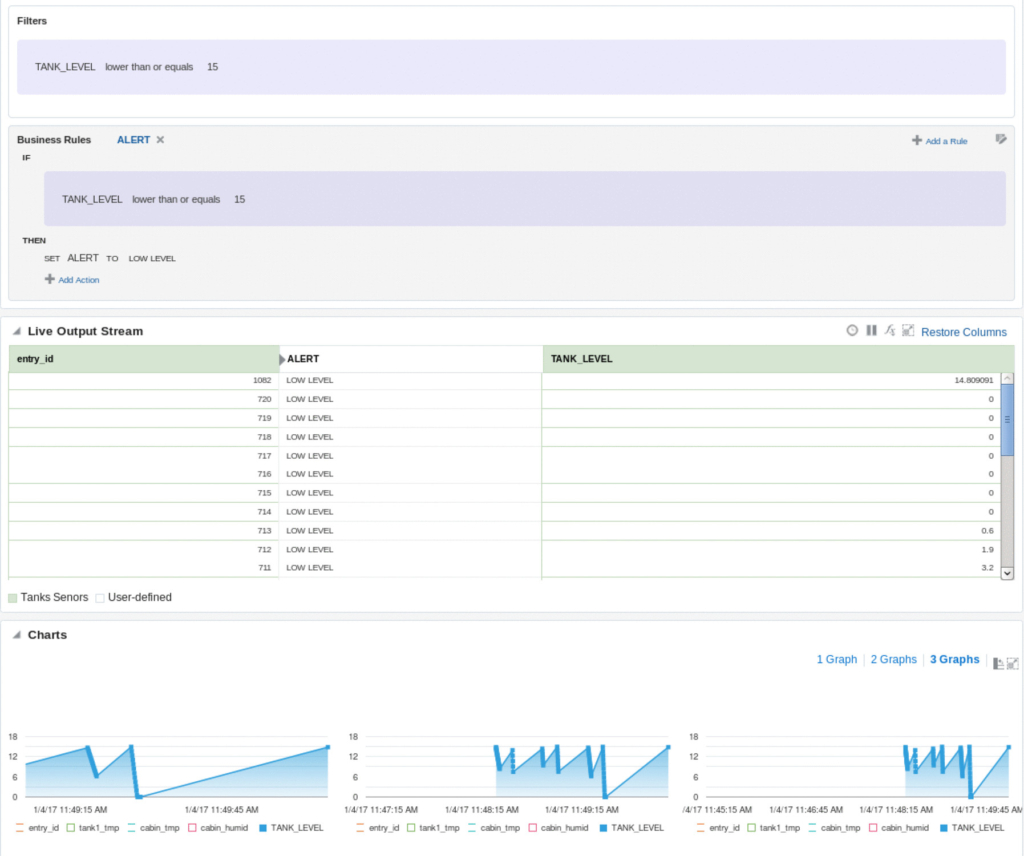Select the ALERT rule tab
The image size is (1024, 856).
pyautogui.click(x=133, y=140)
